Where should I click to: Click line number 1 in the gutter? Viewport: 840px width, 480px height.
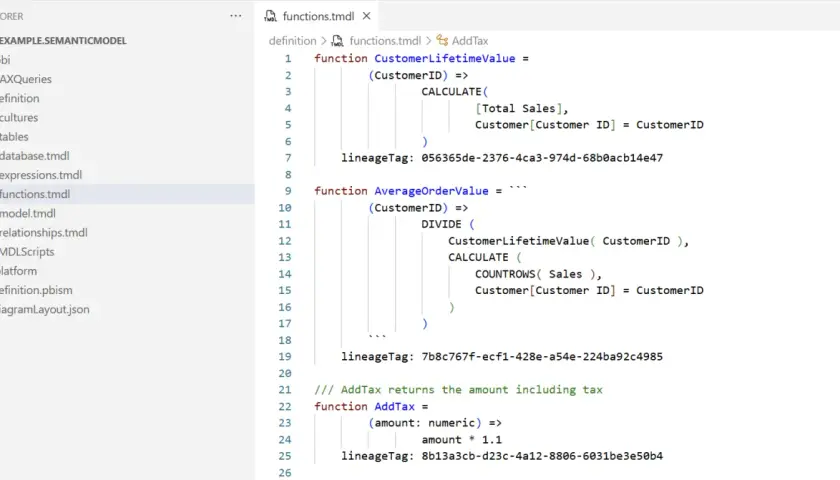pyautogui.click(x=288, y=58)
